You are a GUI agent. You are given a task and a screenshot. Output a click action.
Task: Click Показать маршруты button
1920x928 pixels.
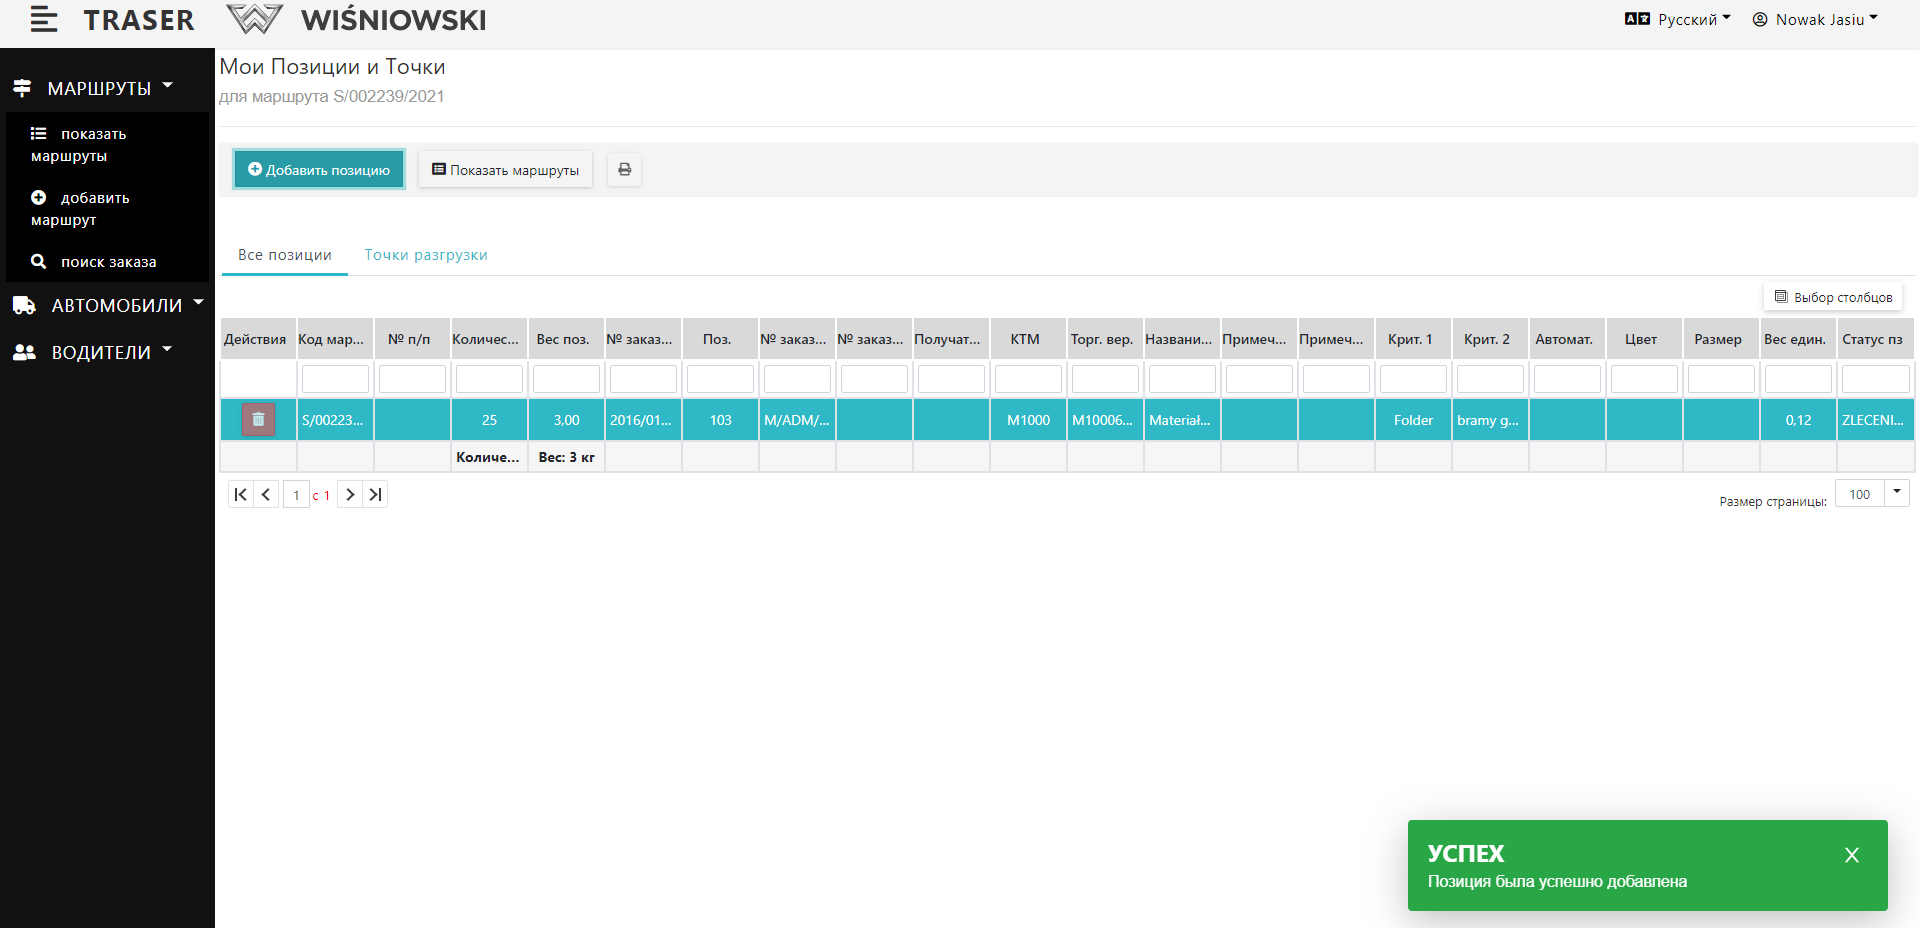pos(505,170)
